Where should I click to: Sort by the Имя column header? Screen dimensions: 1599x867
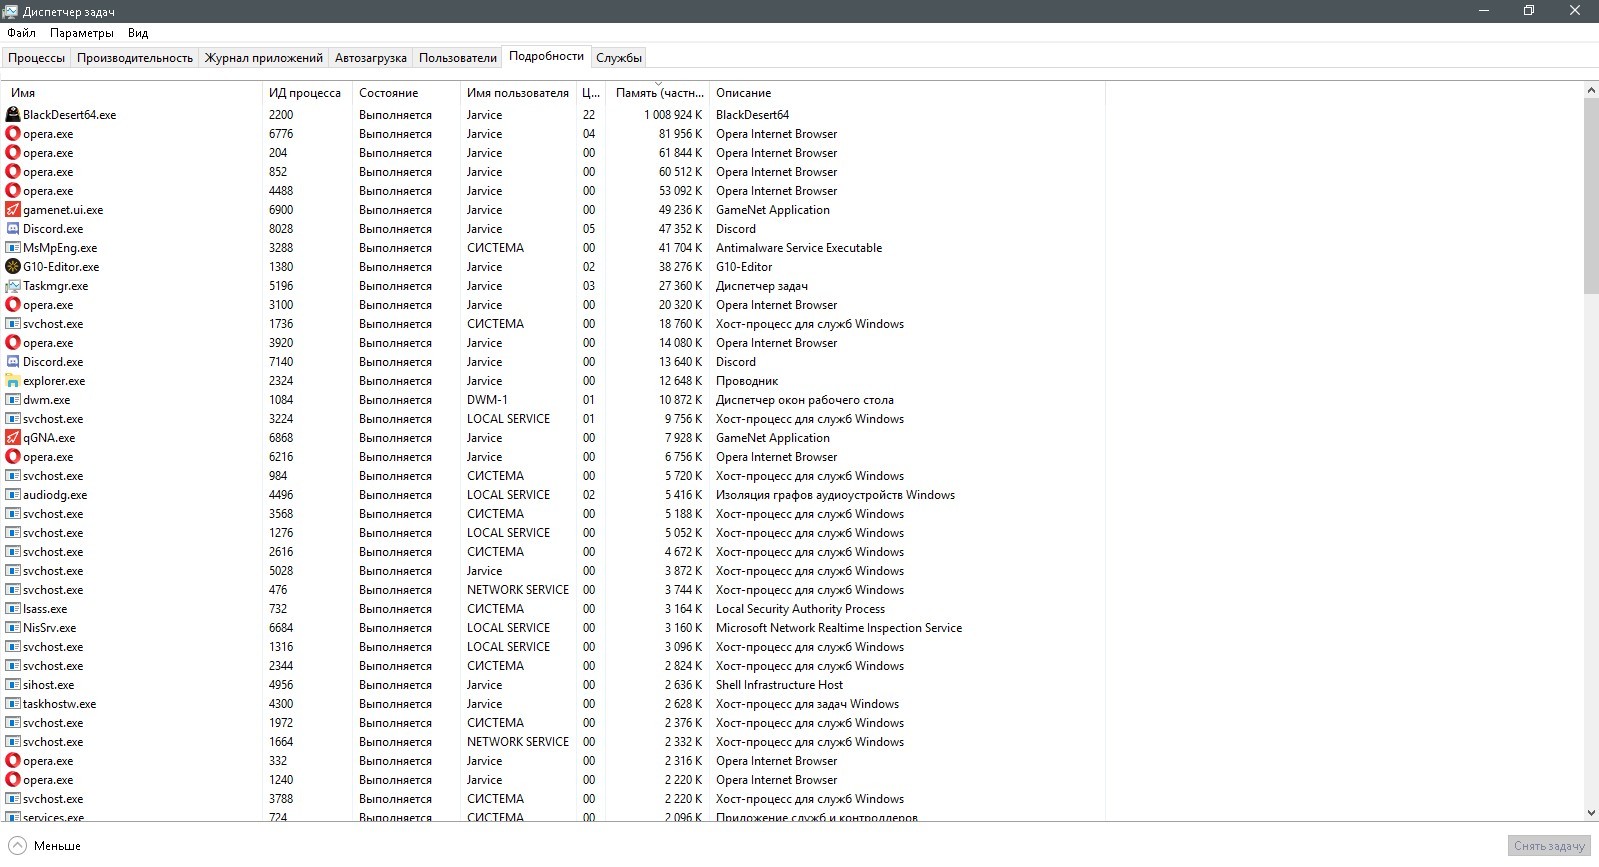(x=131, y=93)
